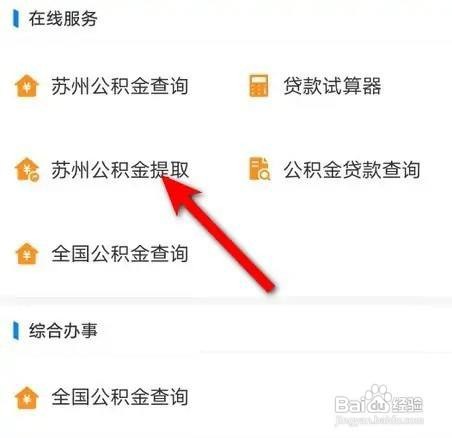The width and height of the screenshot is (452, 438).
Task: Tap the house icon beside 苏州公积金查询
Action: coord(27,86)
